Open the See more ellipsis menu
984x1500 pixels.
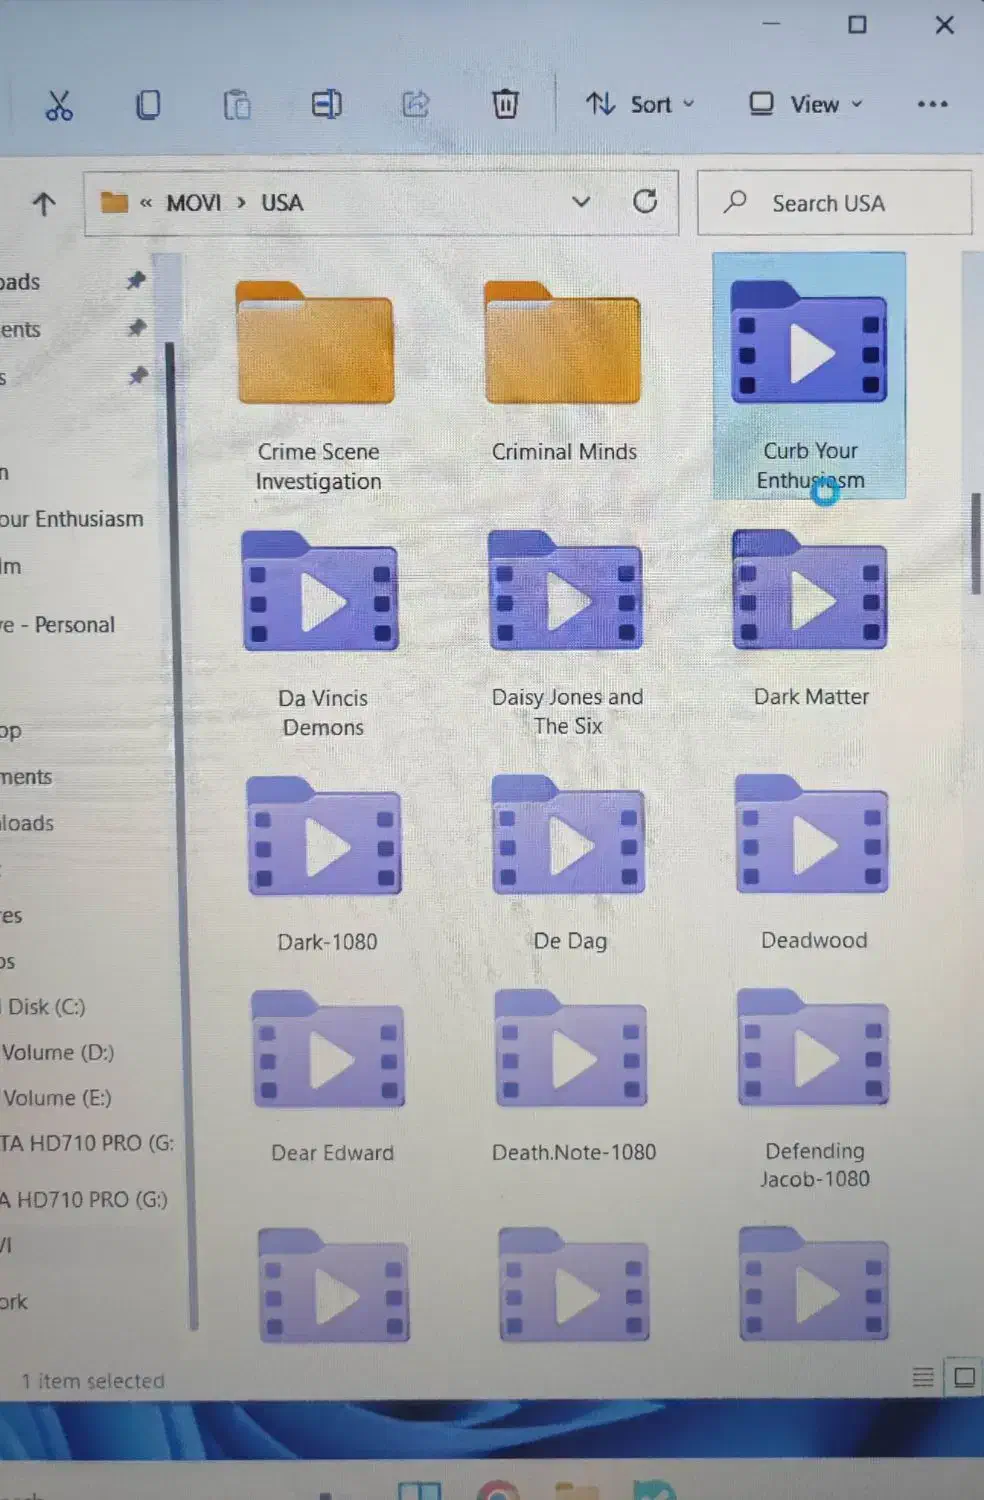932,104
